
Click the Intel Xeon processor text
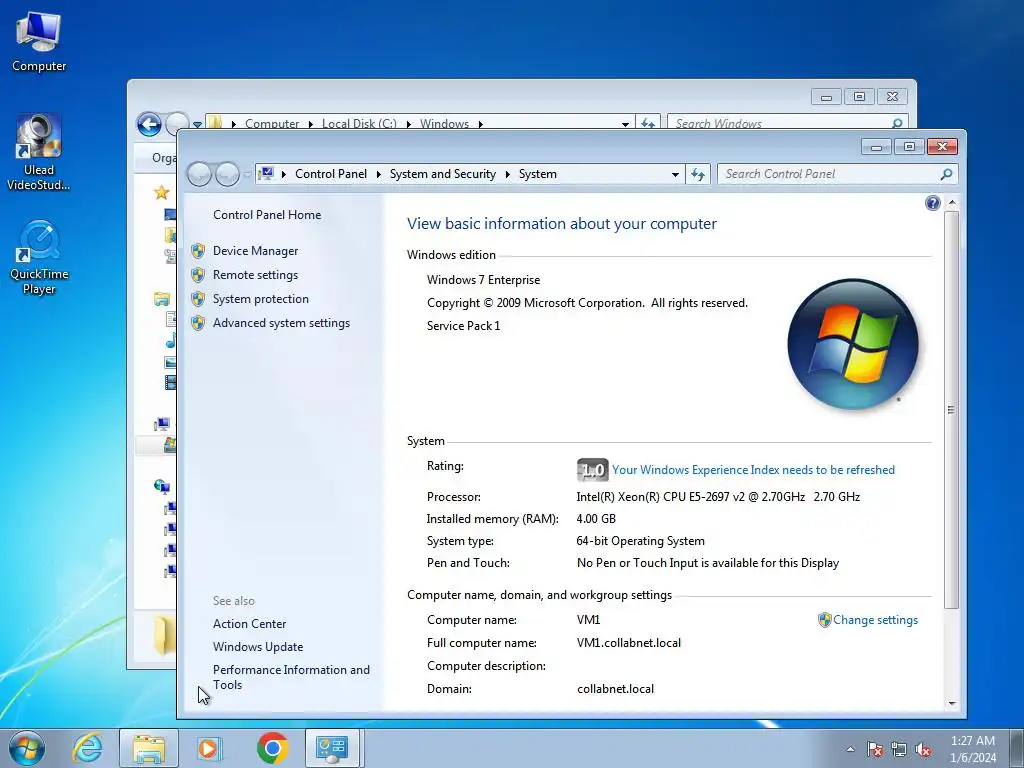click(718, 497)
